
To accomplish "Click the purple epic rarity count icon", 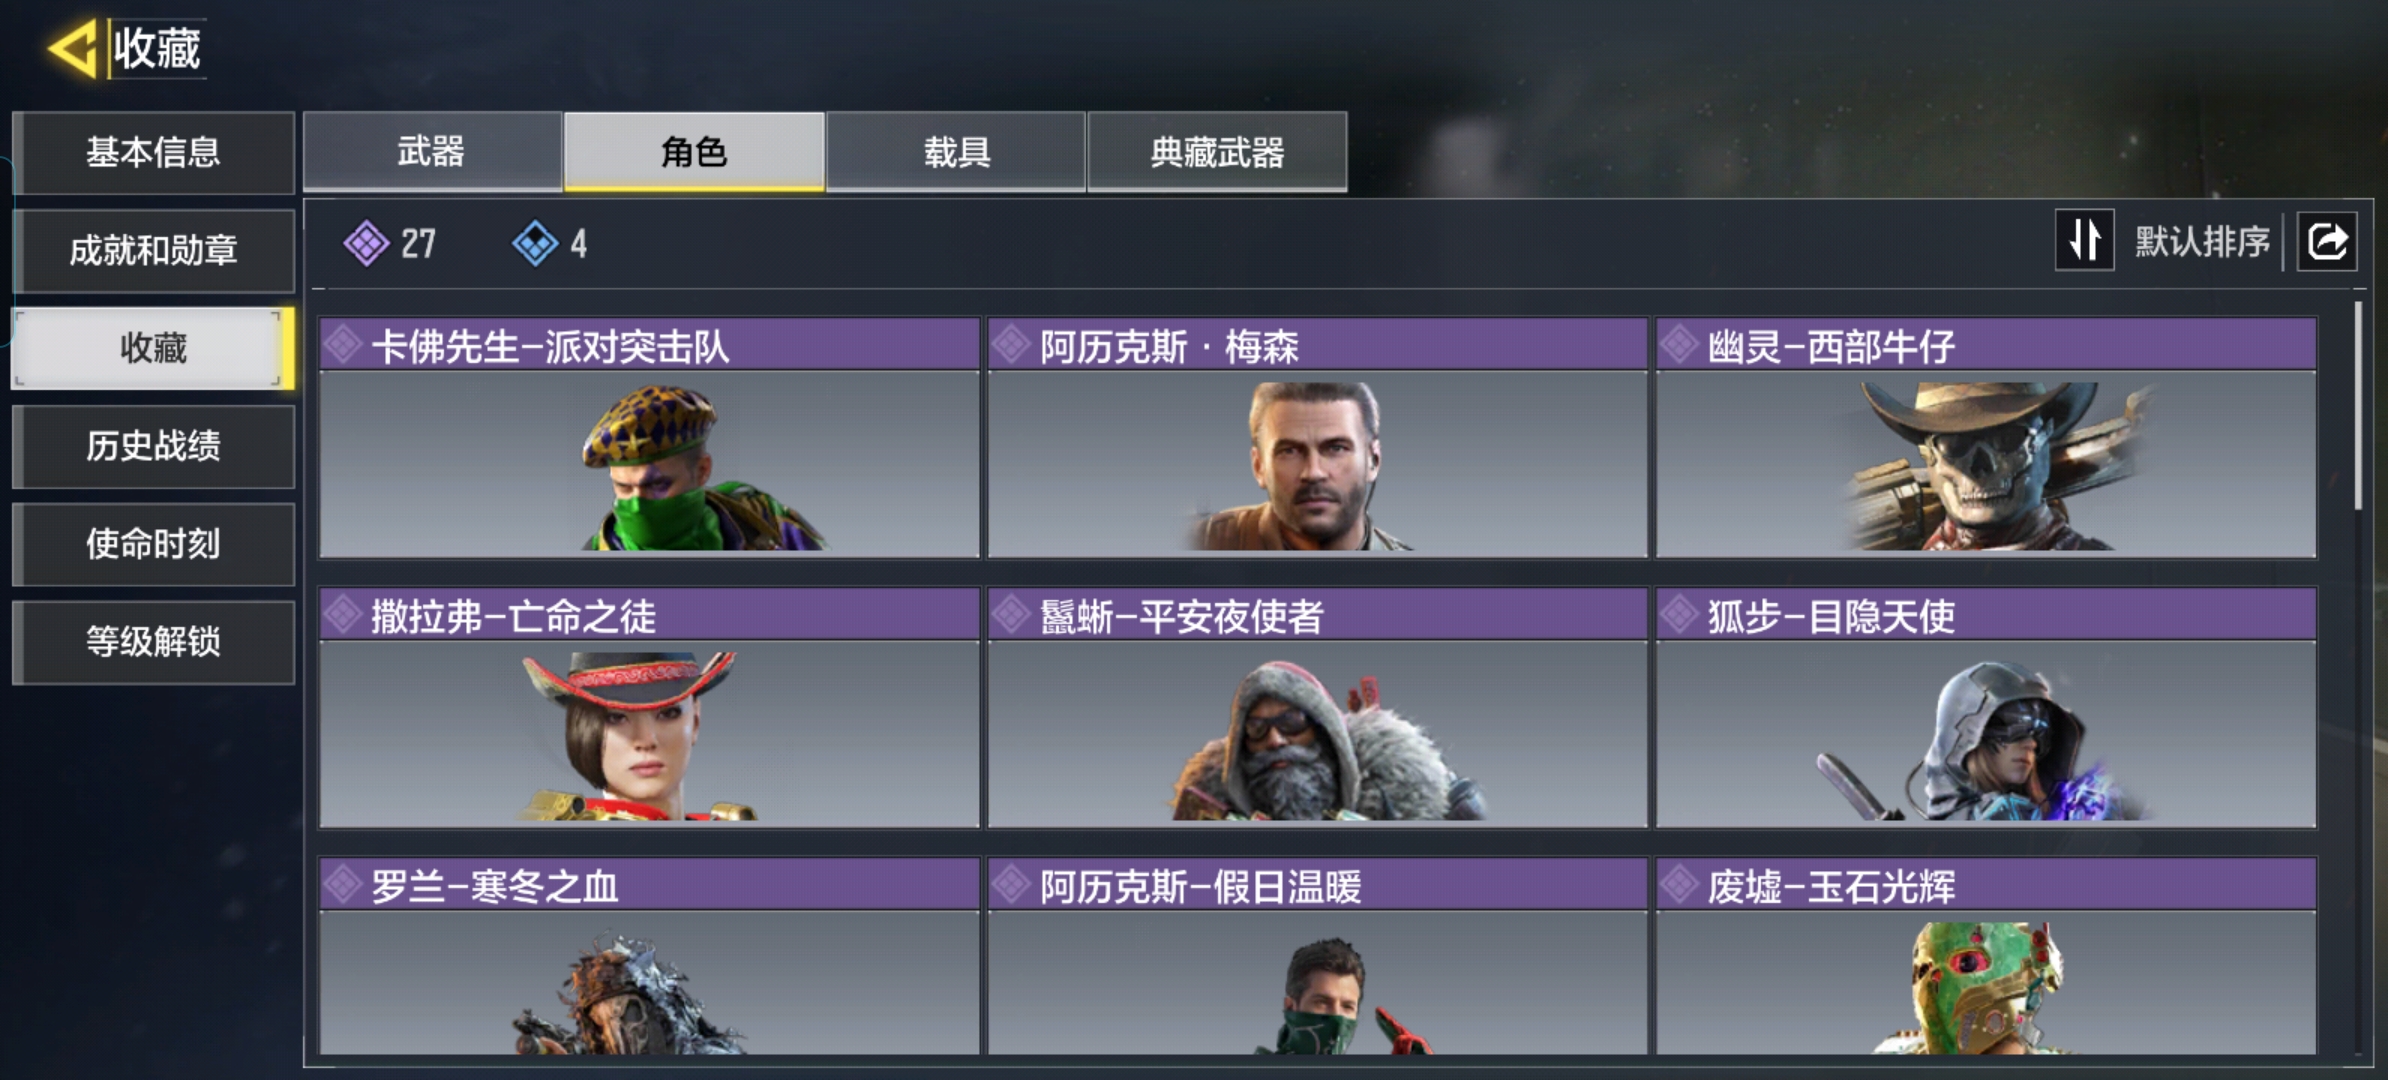I will coord(366,243).
